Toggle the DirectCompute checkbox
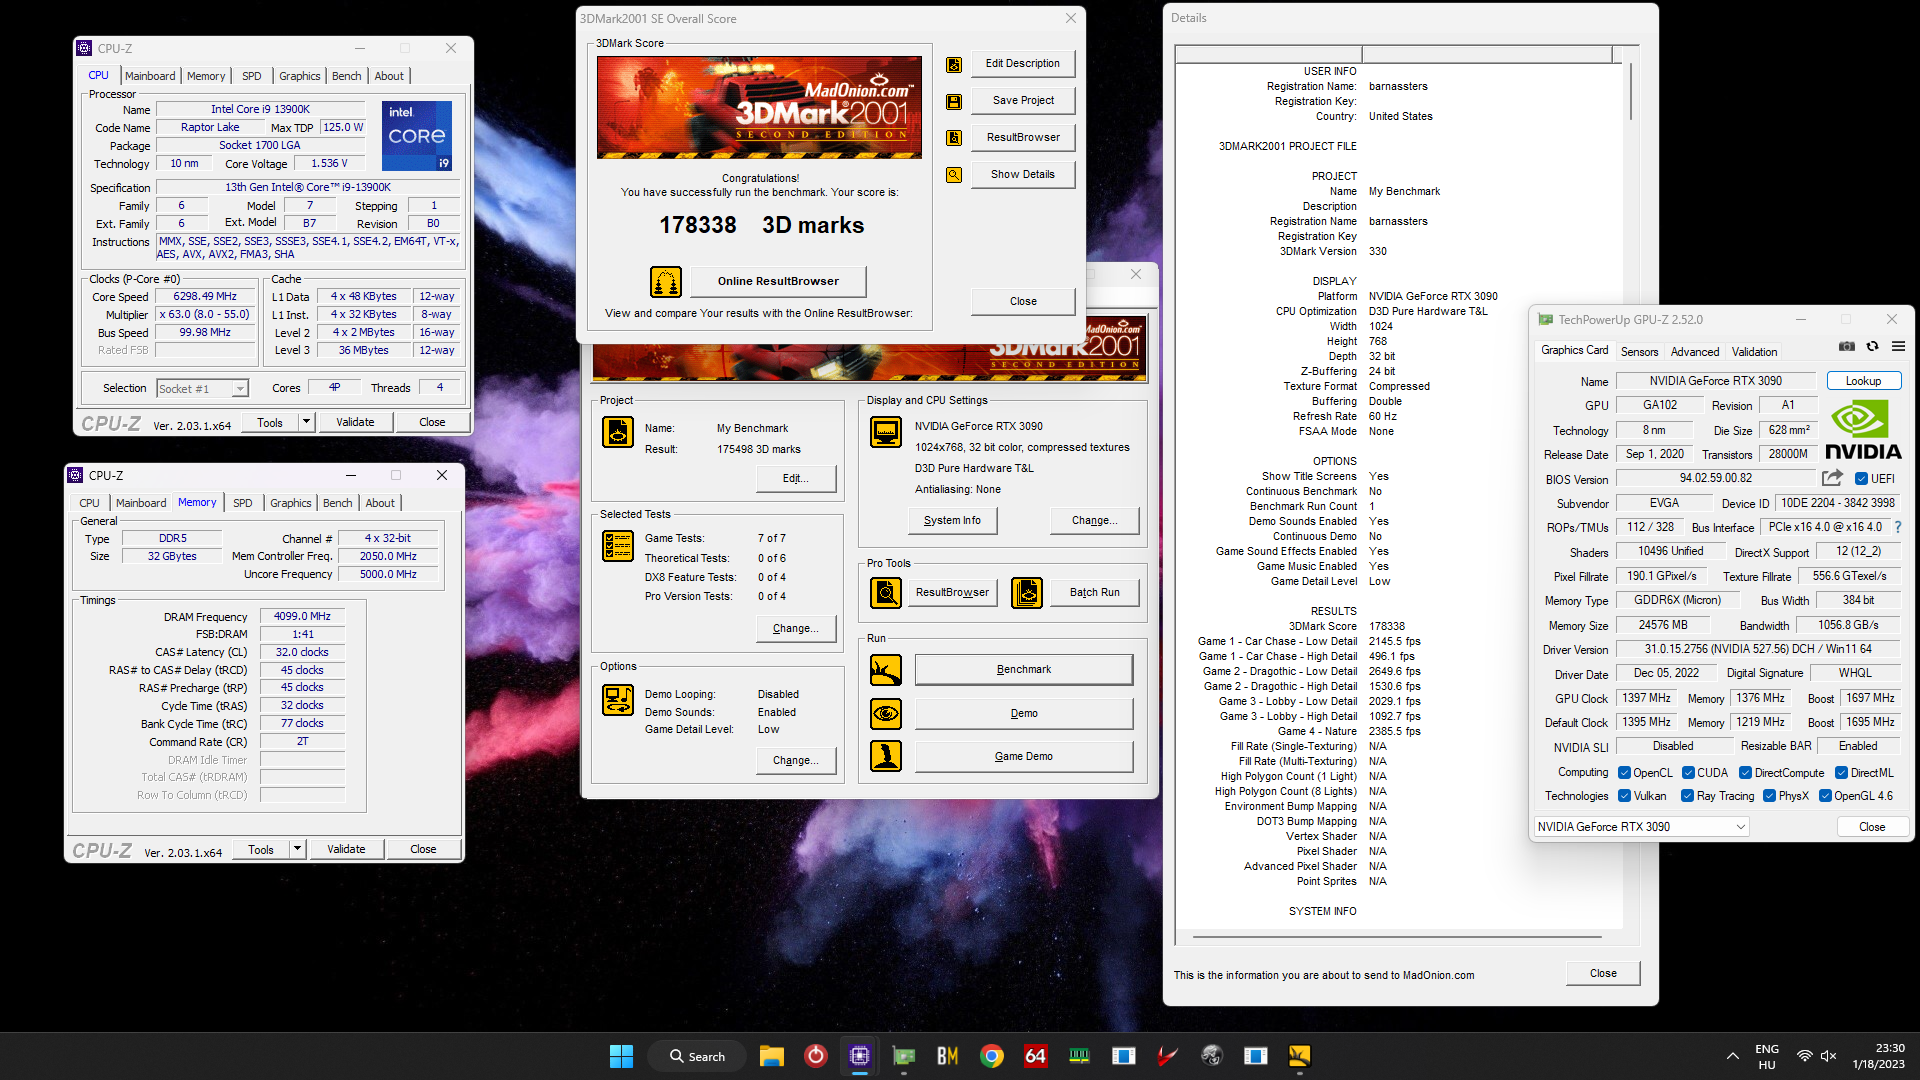Viewport: 1920px width, 1080px height. tap(1745, 773)
